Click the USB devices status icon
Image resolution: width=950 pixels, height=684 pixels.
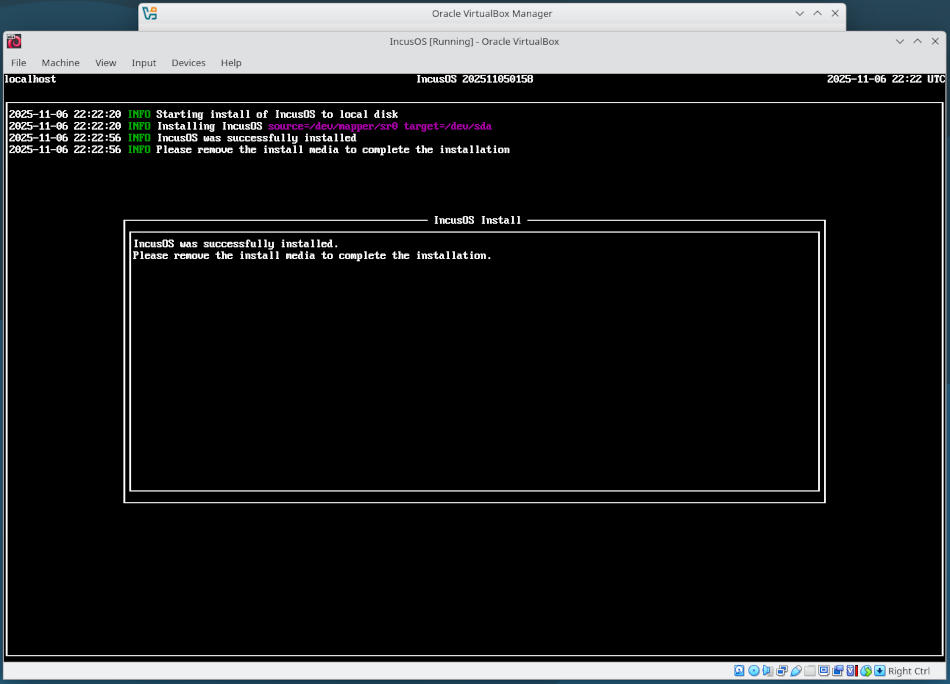coord(797,670)
